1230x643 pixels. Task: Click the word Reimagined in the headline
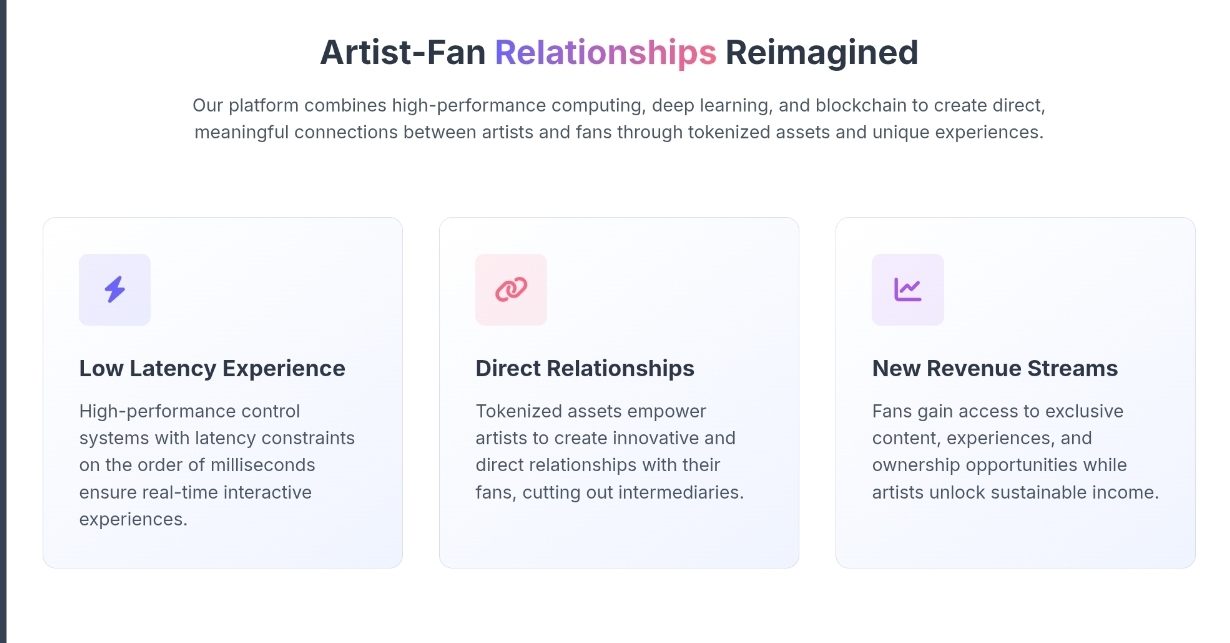[822, 52]
